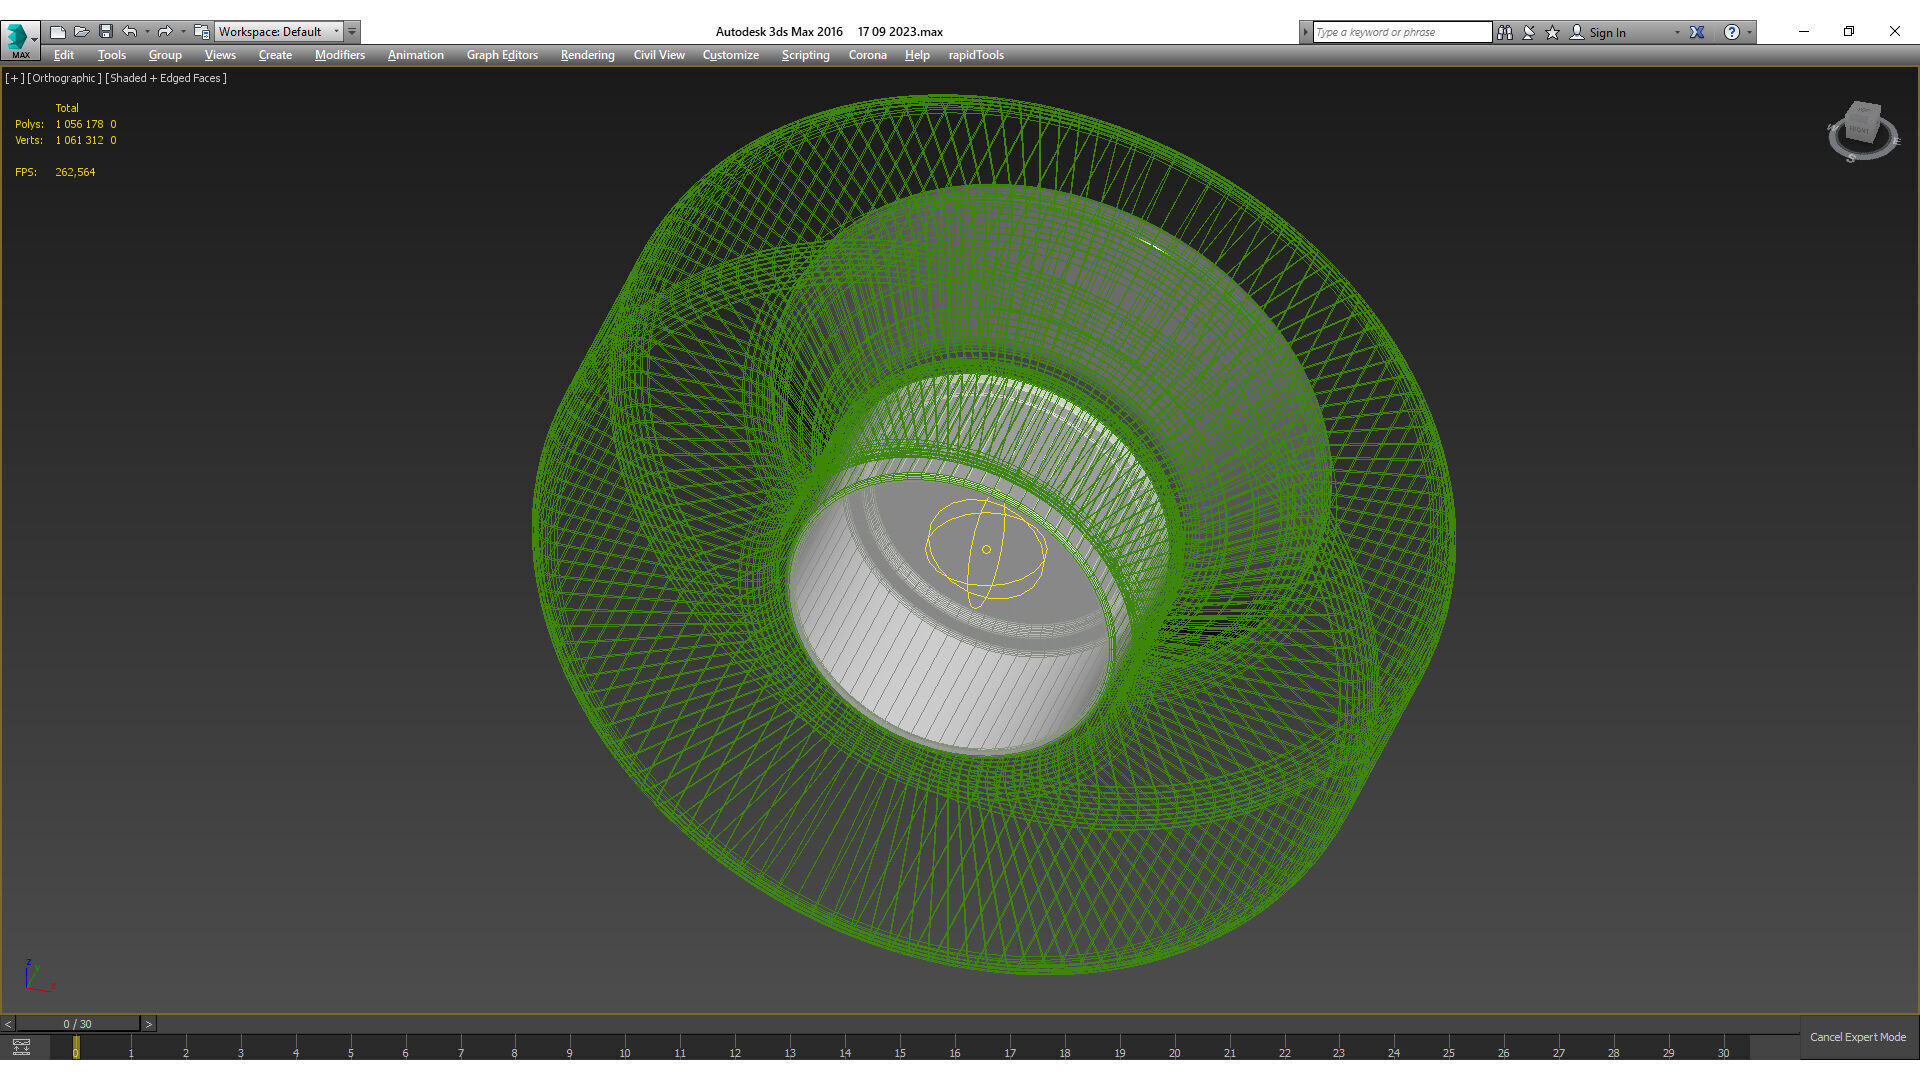Open the Customize menu
Screen dimensions: 1920x1080
[731, 55]
